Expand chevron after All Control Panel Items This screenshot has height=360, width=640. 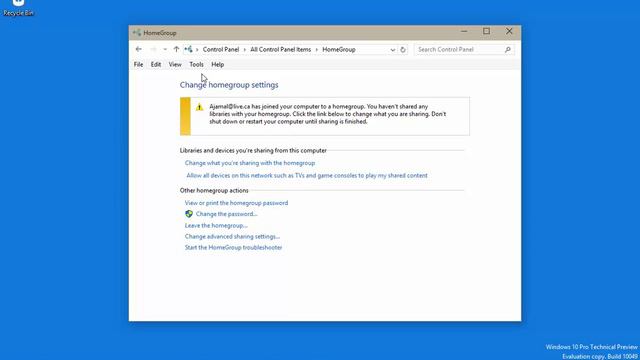click(317, 50)
